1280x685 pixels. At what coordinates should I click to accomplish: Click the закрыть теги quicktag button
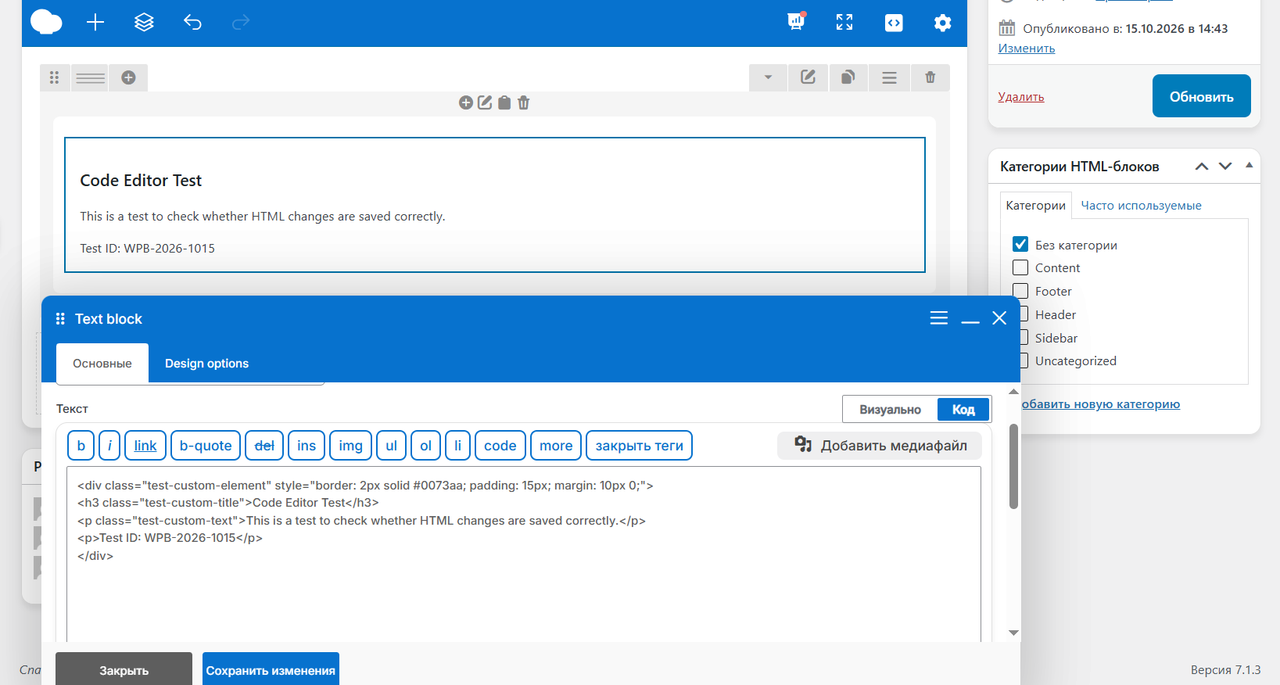[639, 445]
